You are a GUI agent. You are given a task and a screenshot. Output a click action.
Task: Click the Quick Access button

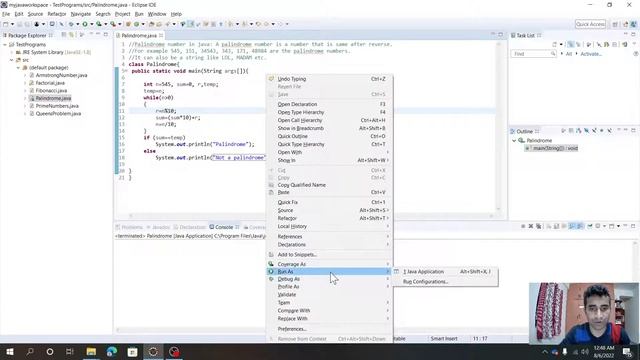click(x=590, y=24)
